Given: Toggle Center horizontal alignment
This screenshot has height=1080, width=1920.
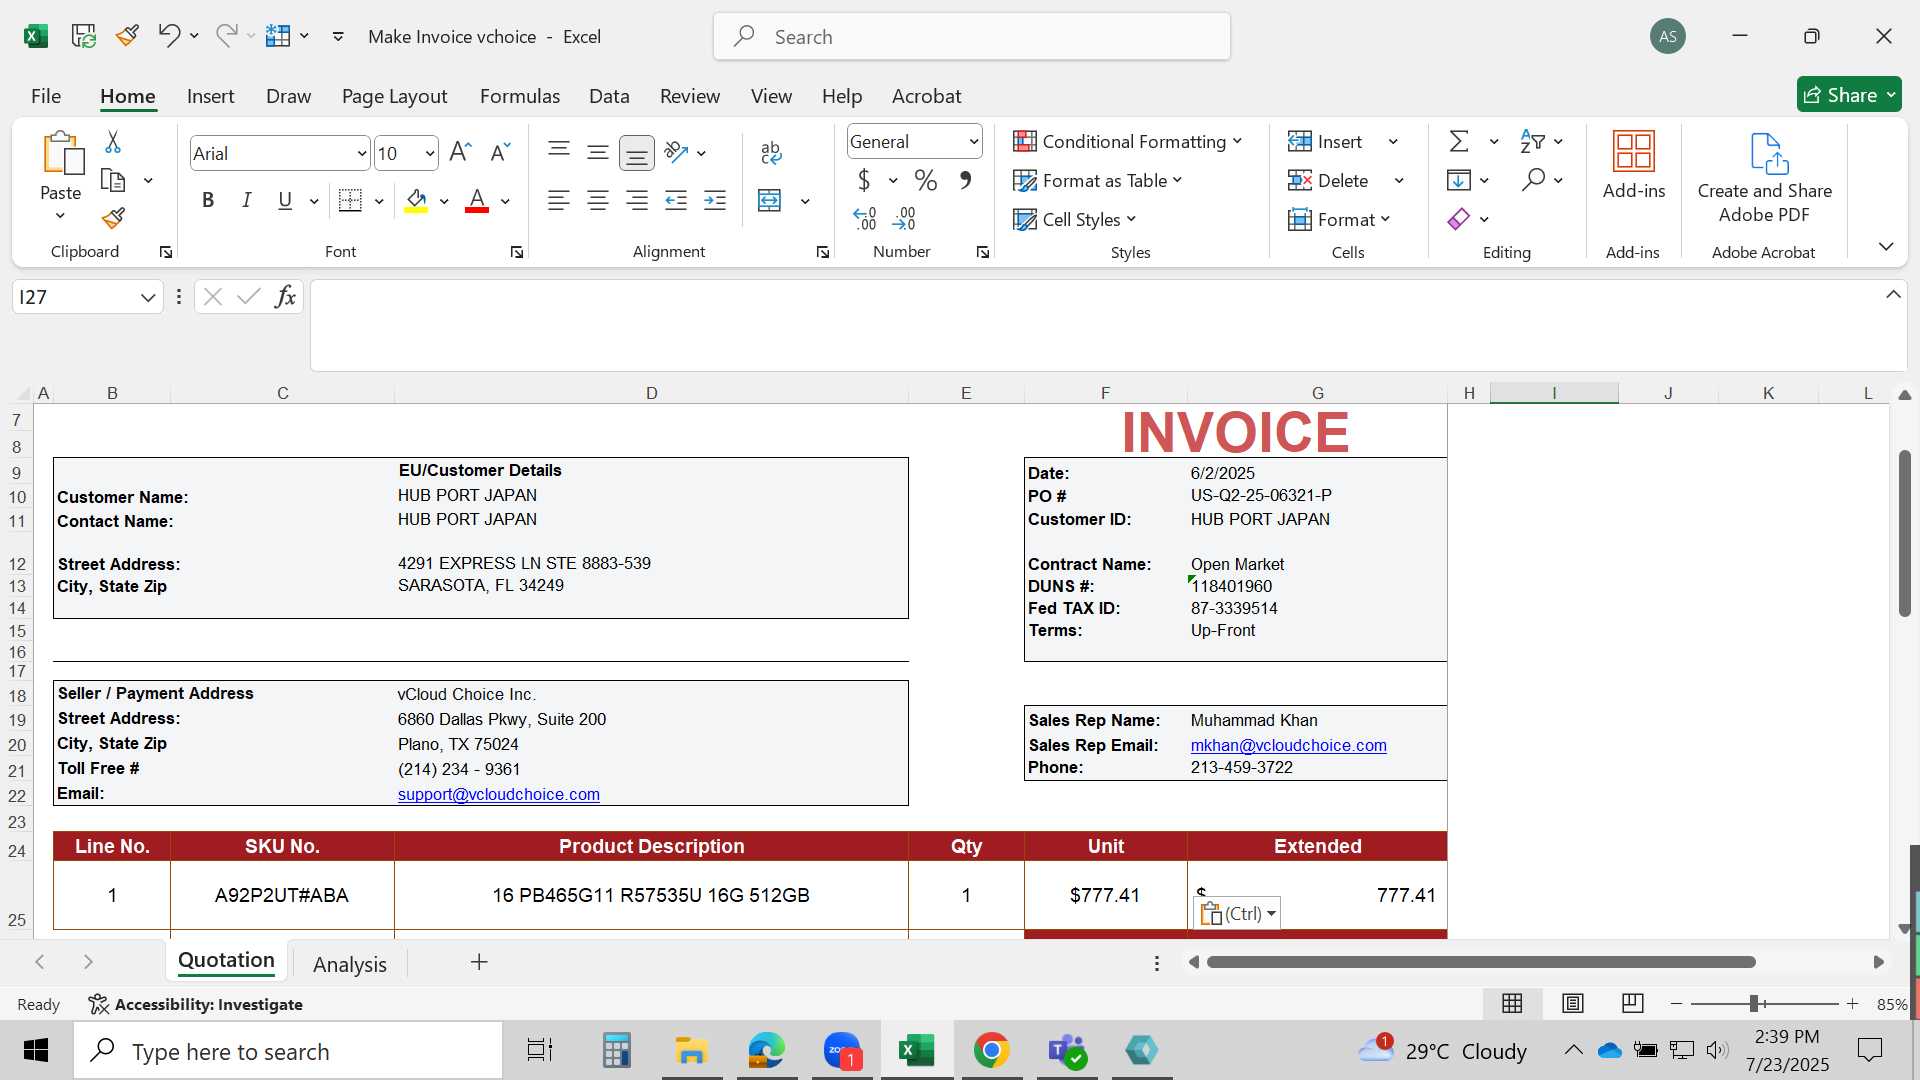Looking at the screenshot, I should pos(598,201).
